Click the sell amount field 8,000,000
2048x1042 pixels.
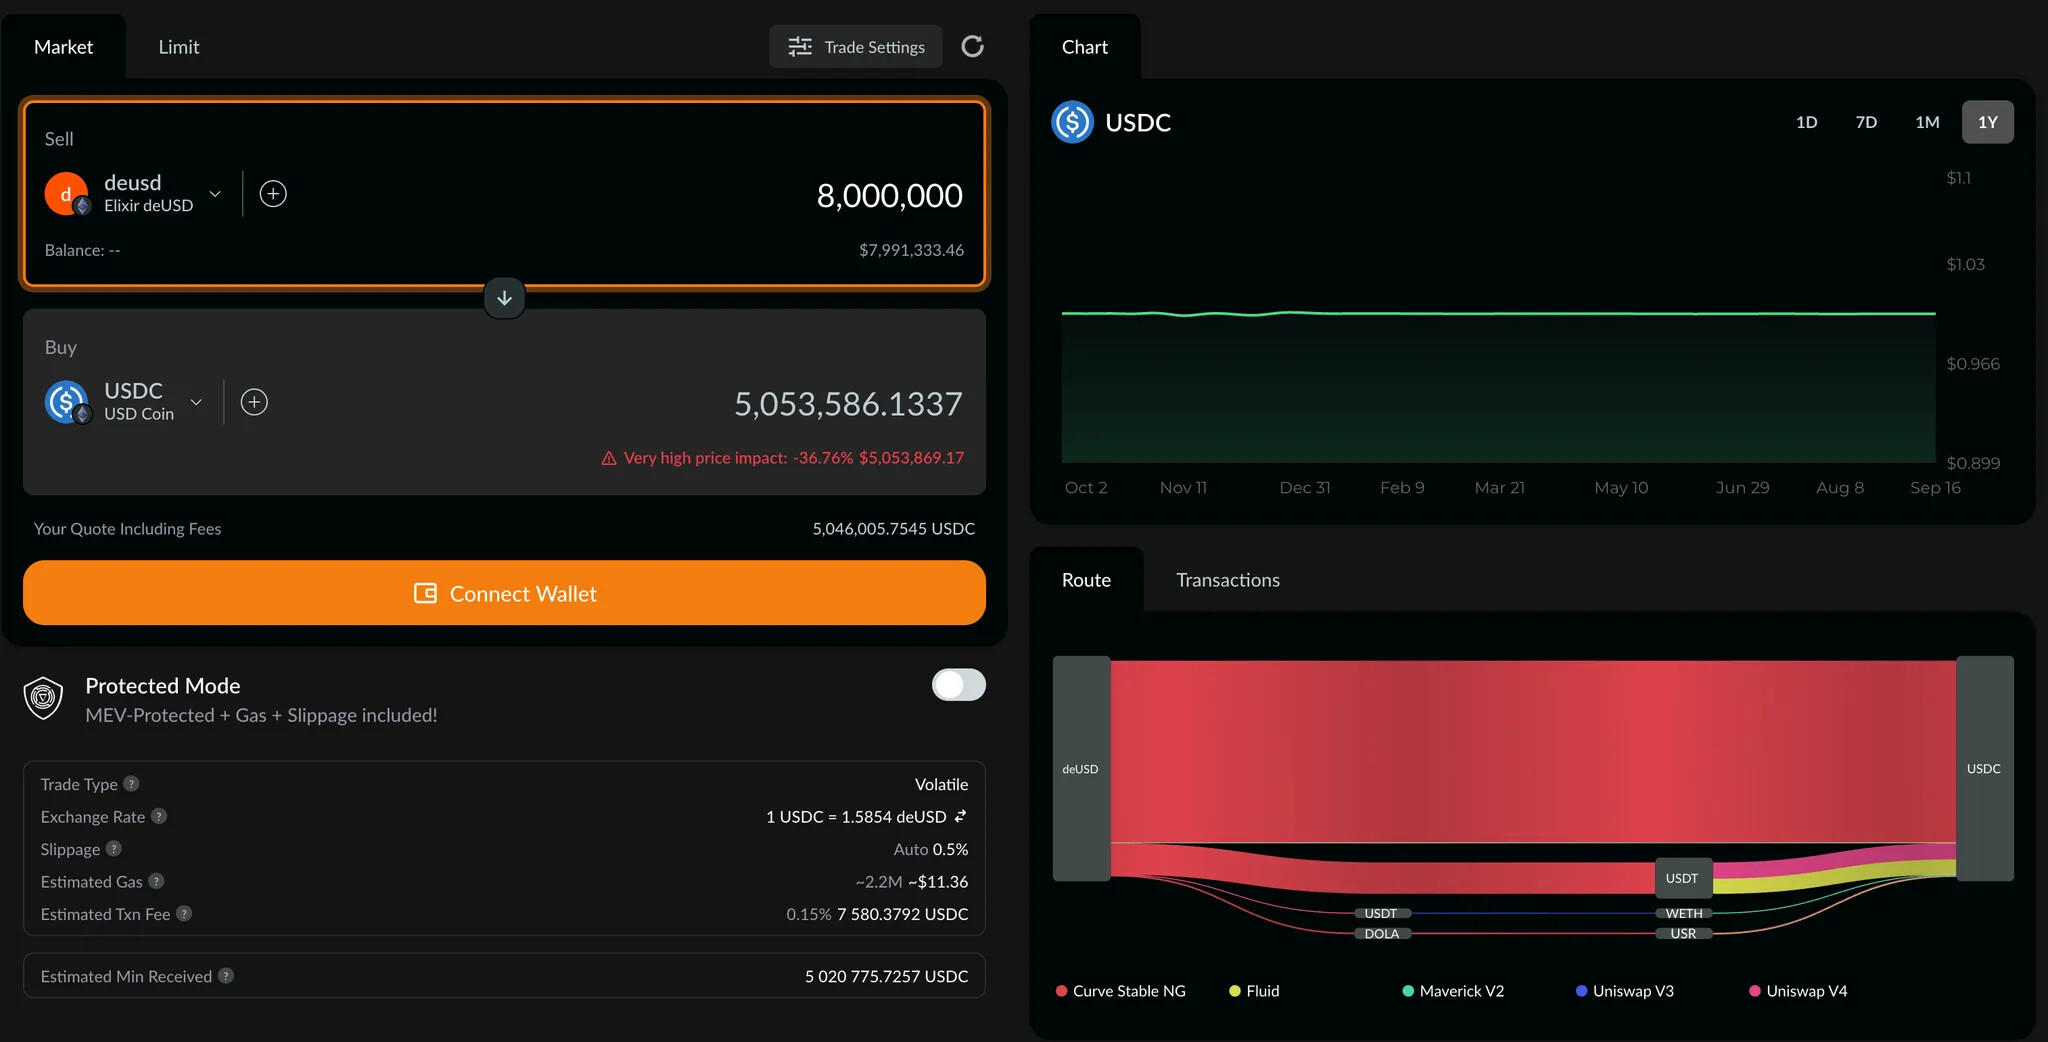click(889, 195)
